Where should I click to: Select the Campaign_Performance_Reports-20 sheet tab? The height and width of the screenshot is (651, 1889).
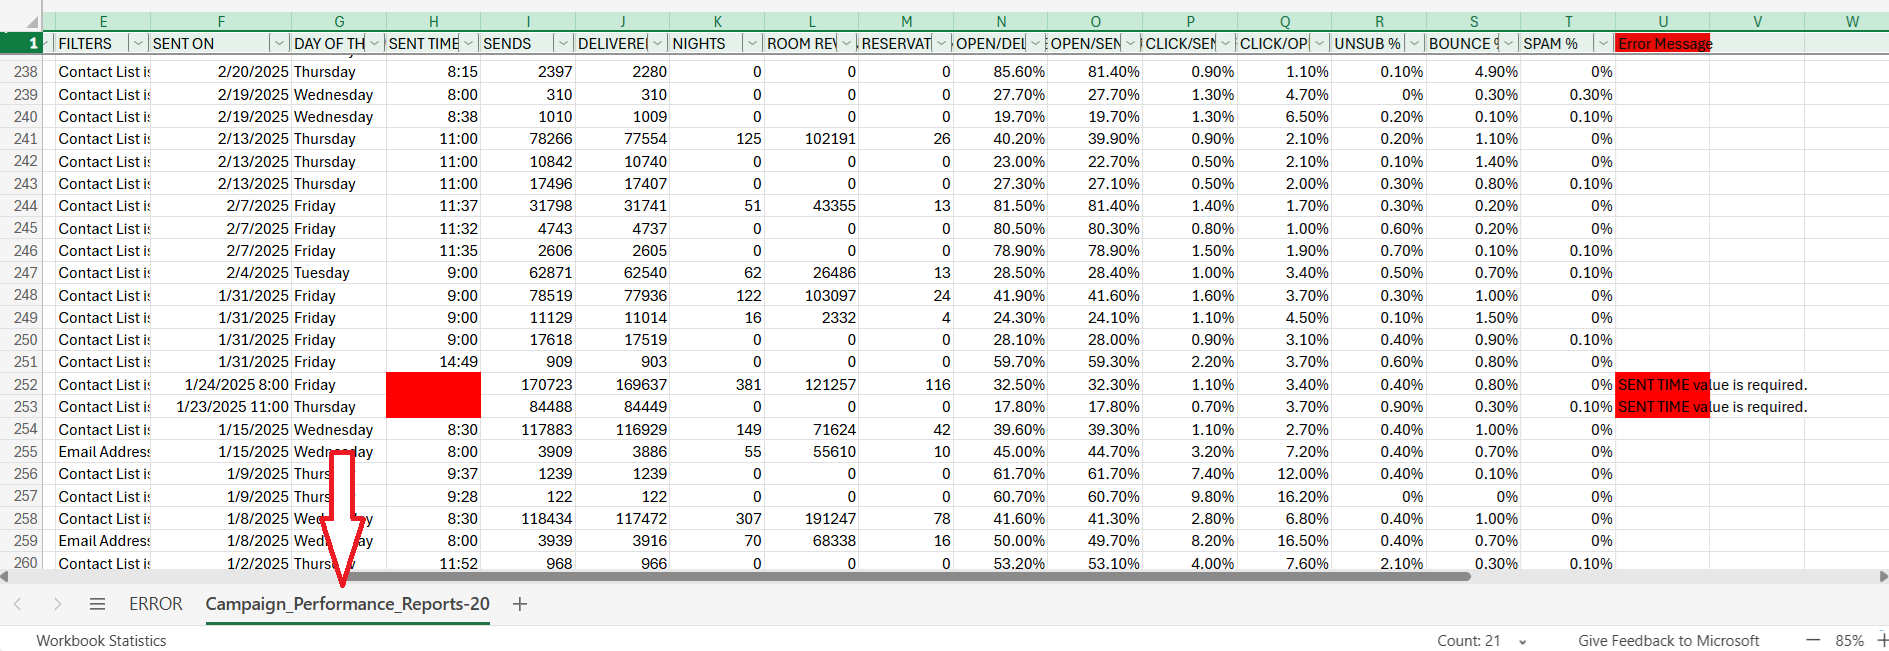pos(348,604)
